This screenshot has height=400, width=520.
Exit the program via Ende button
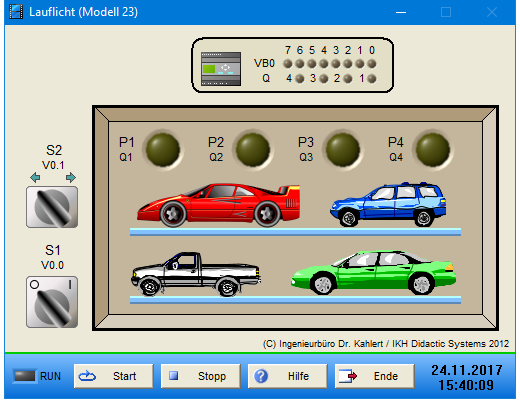click(x=375, y=376)
